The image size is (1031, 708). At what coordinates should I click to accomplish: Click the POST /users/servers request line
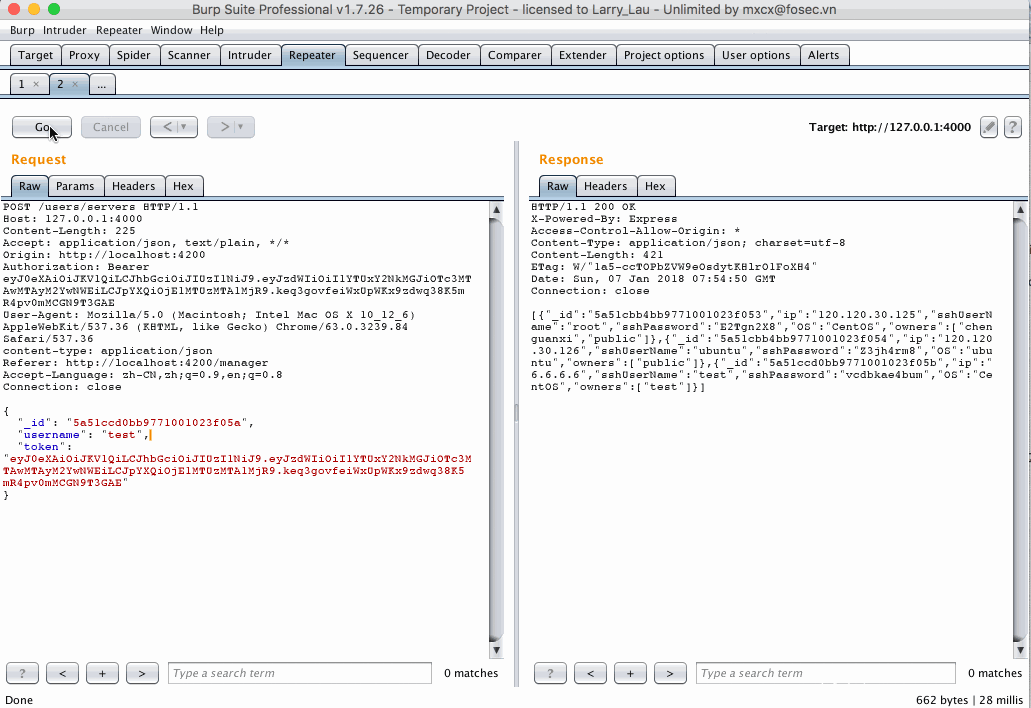101,207
